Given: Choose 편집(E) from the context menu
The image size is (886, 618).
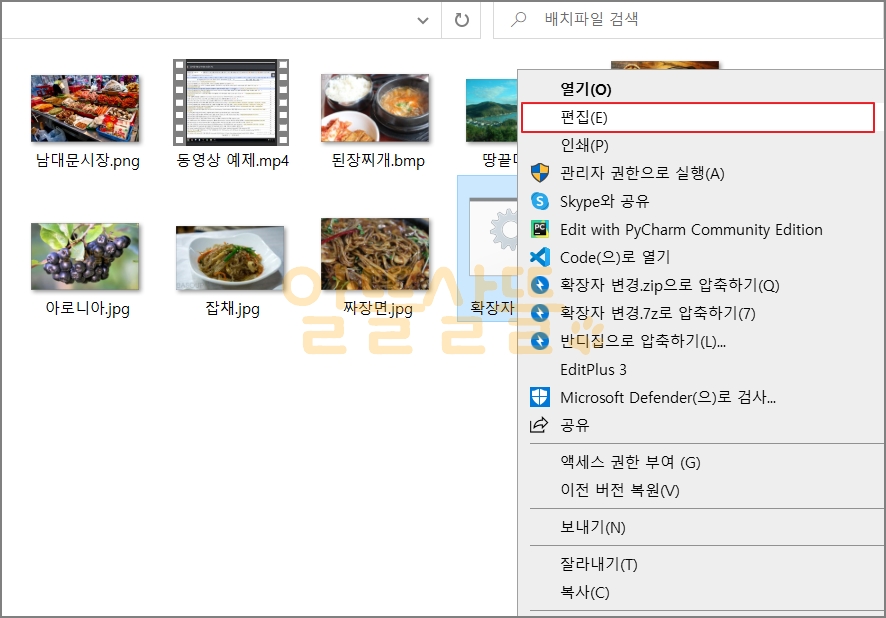Looking at the screenshot, I should point(698,117).
